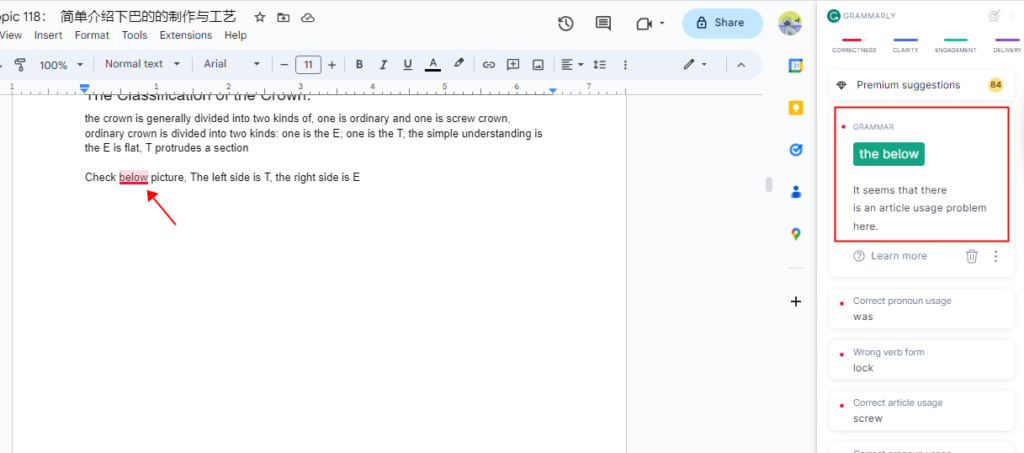
Task: Check the cloud save status icon
Action: click(308, 18)
